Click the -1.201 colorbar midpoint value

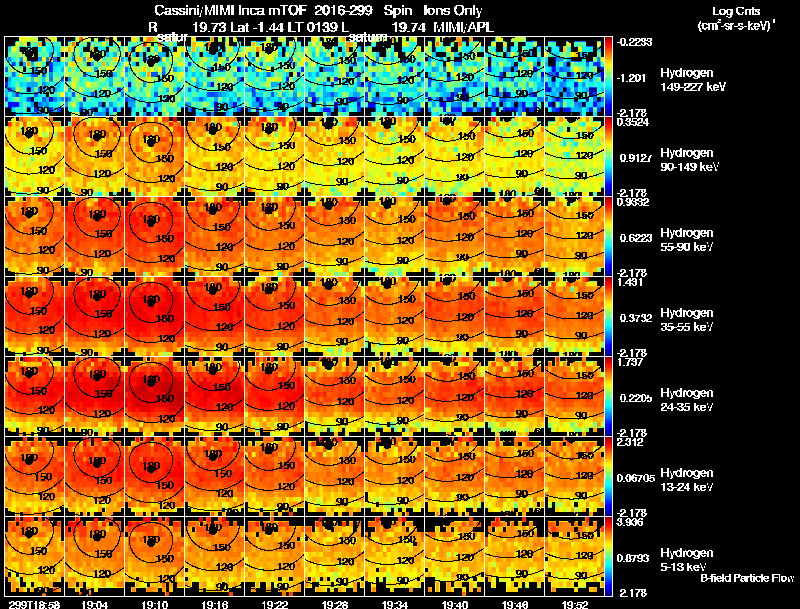632,78
